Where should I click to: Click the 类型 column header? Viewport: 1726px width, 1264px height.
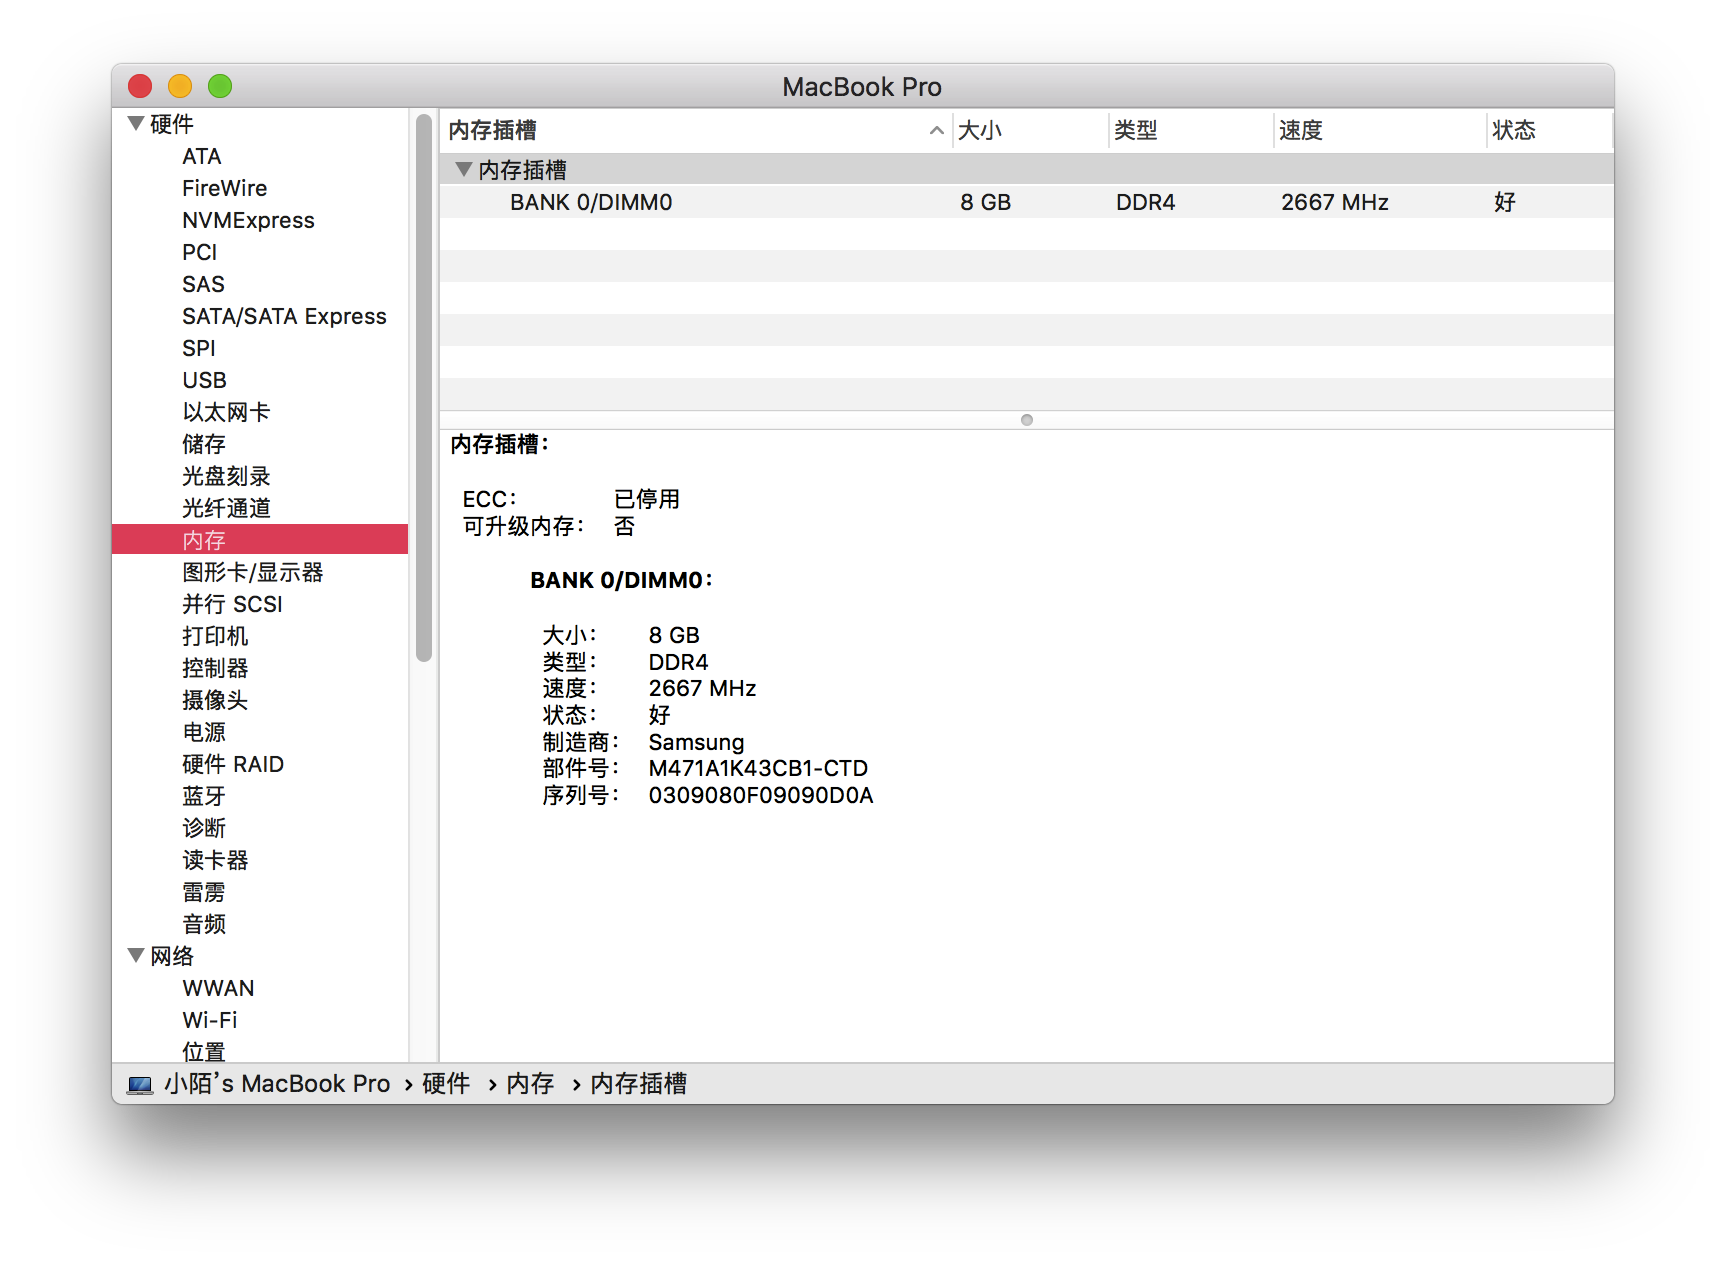pyautogui.click(x=1190, y=130)
